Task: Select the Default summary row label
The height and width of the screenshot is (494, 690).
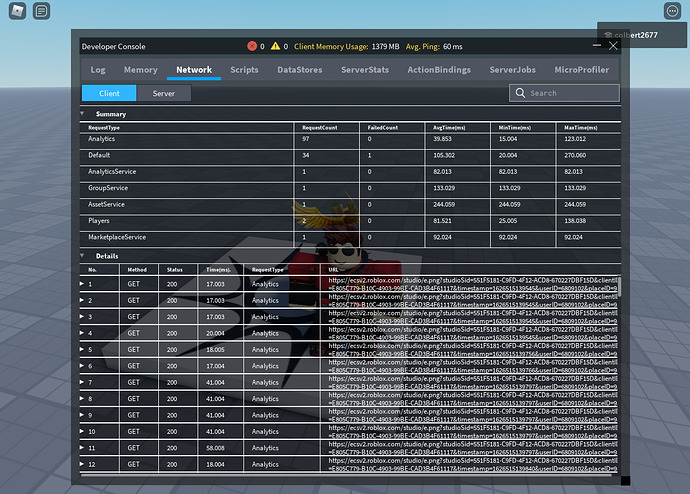Action: (x=99, y=155)
